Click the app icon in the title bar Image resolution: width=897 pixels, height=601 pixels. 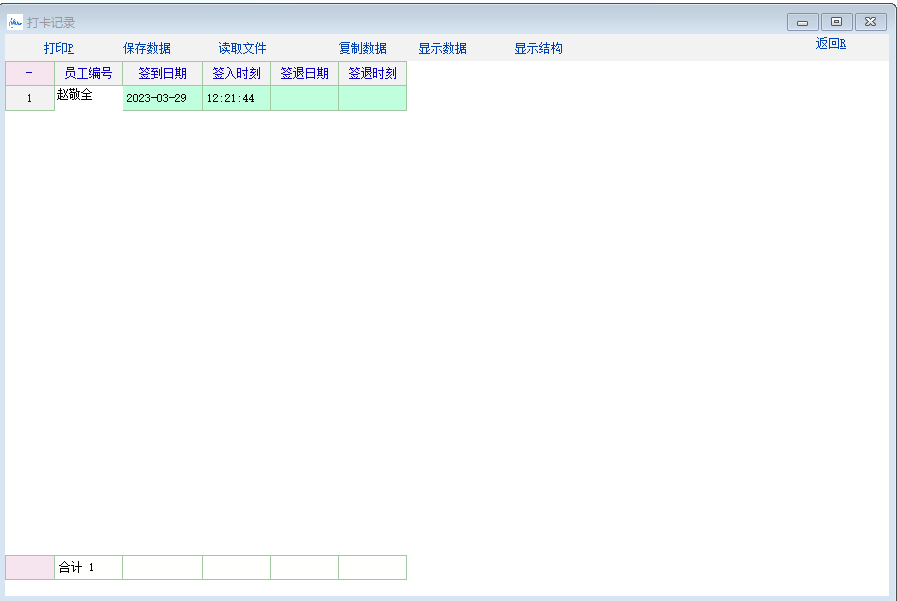[15, 22]
